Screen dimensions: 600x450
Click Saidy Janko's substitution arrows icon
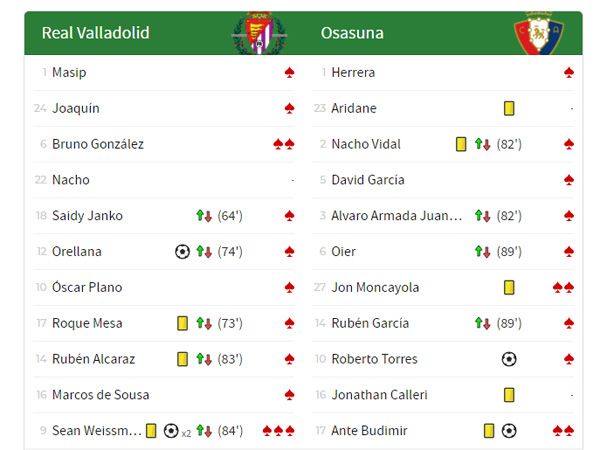(204, 216)
